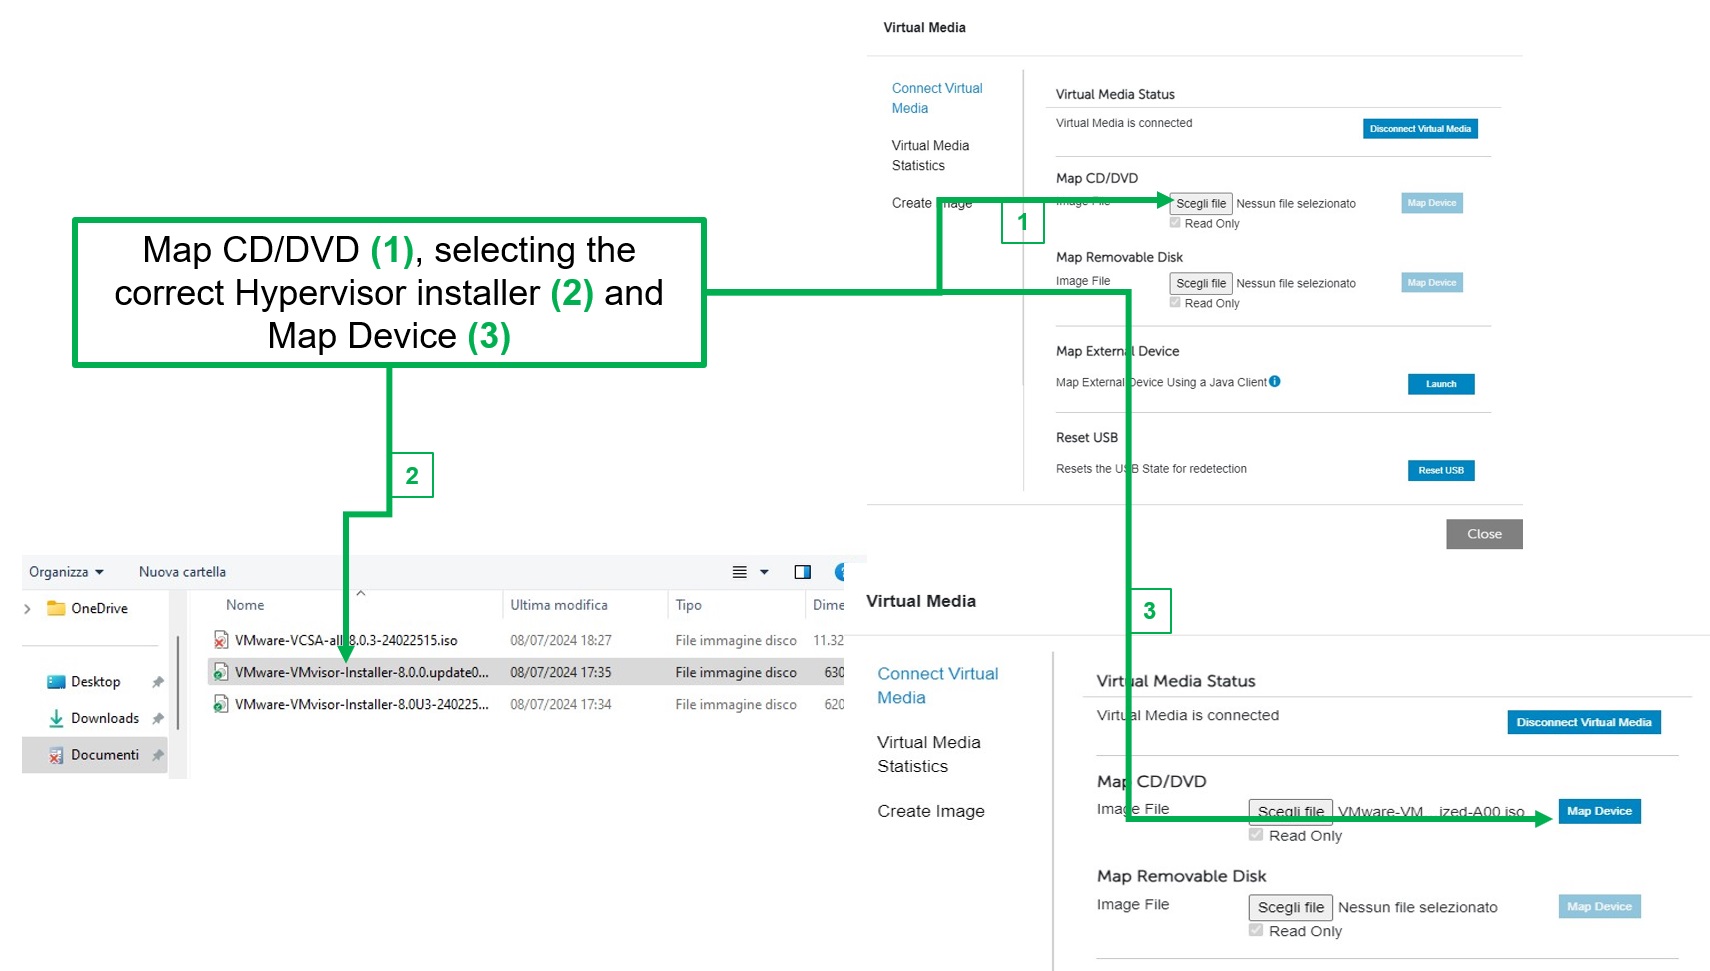This screenshot has height=971, width=1710.
Task: Sort files by Tipo column
Action: click(x=688, y=605)
